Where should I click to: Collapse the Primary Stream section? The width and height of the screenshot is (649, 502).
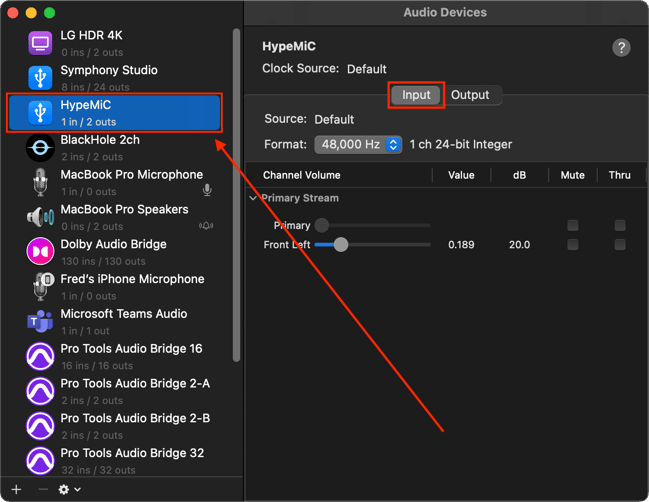[x=253, y=198]
